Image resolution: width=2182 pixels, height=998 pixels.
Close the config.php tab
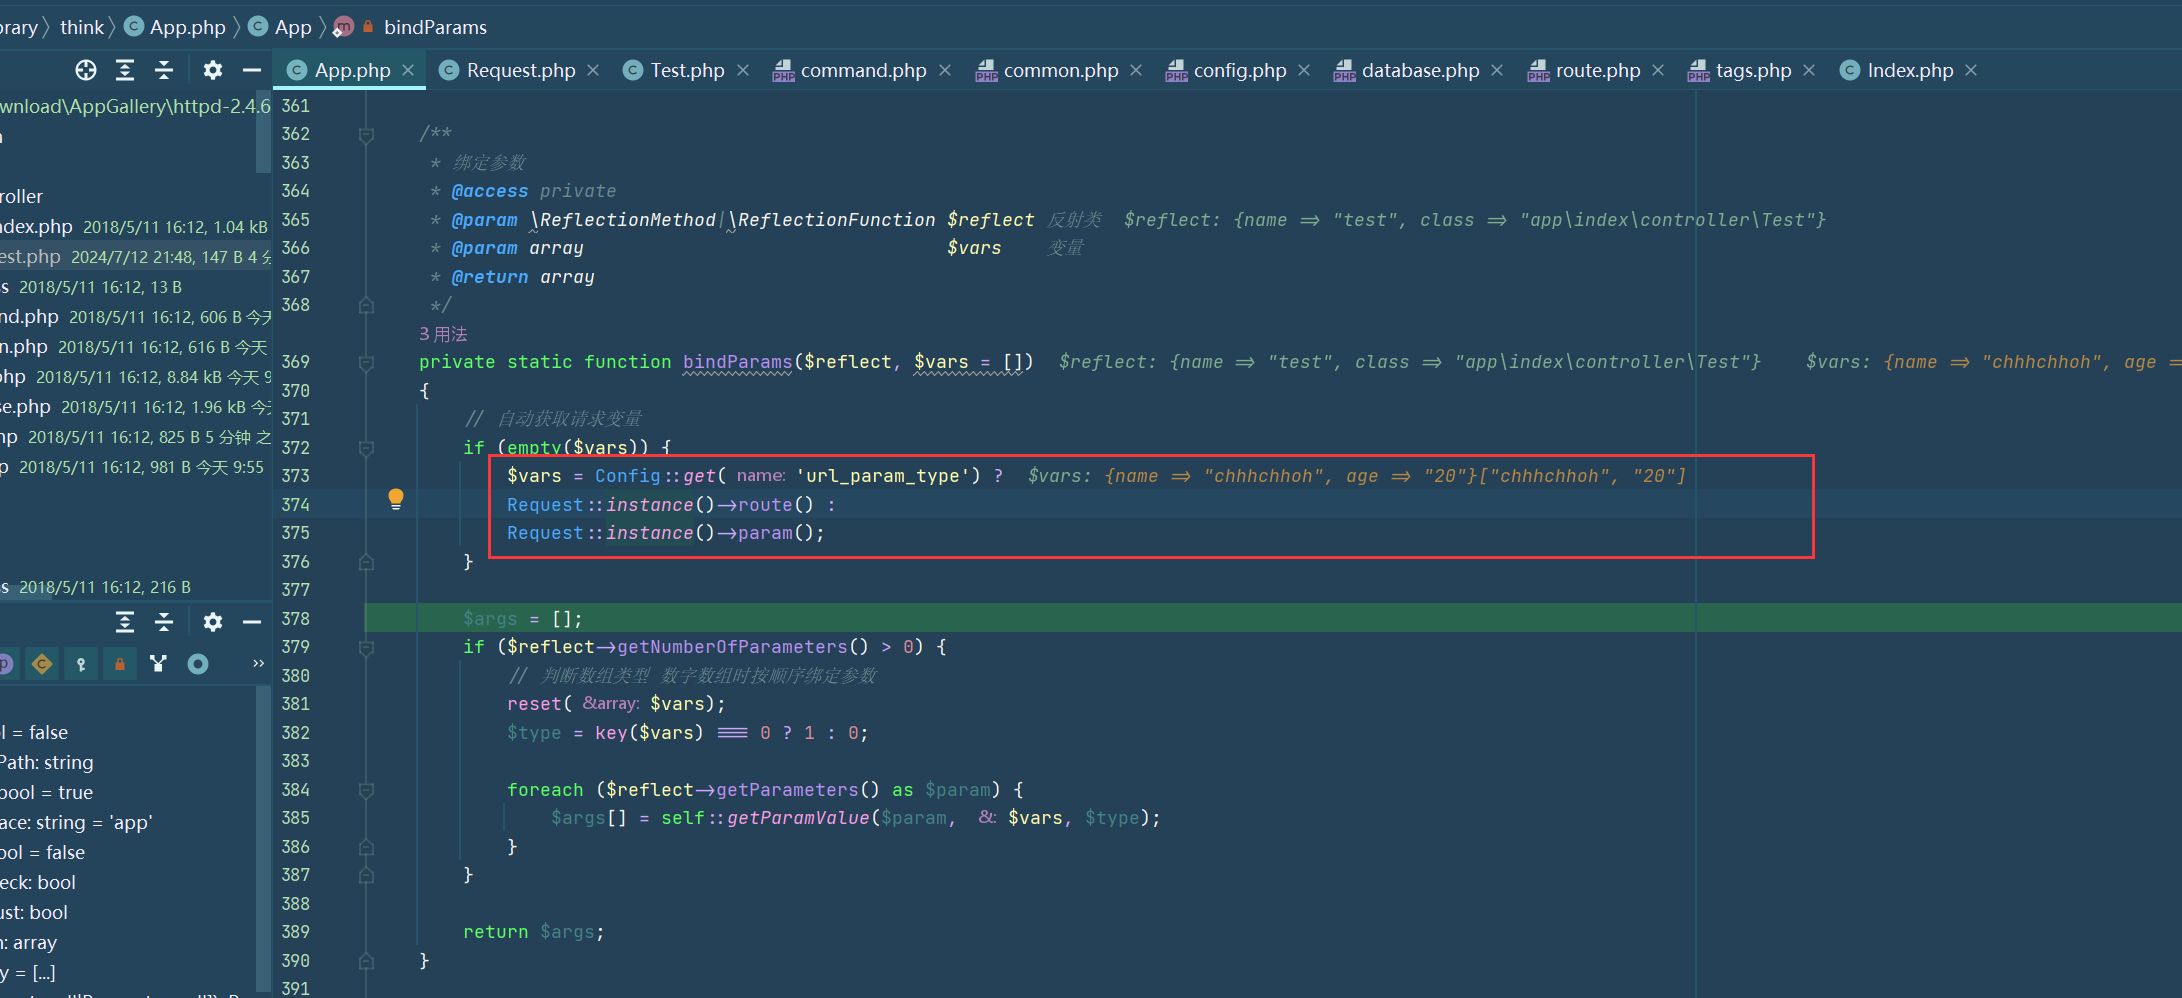click(x=1304, y=70)
